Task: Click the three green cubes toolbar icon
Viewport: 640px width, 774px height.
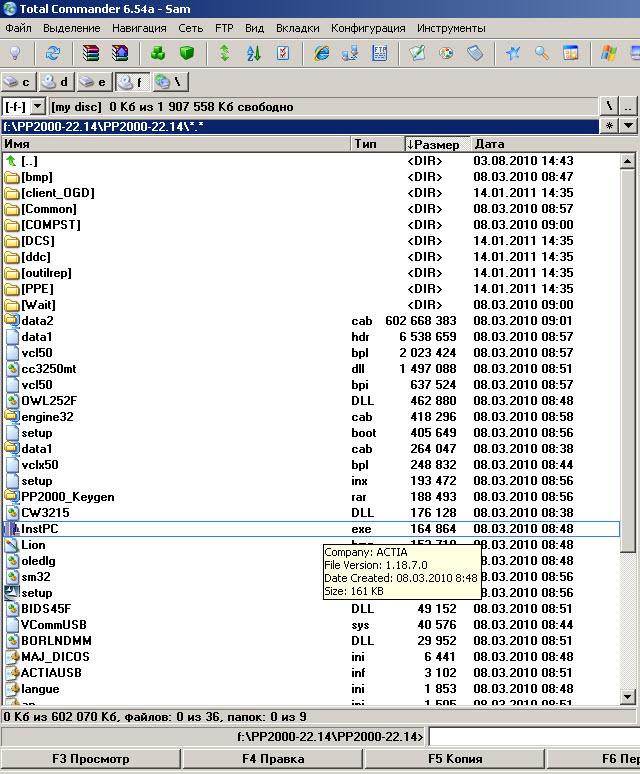Action: (158, 53)
